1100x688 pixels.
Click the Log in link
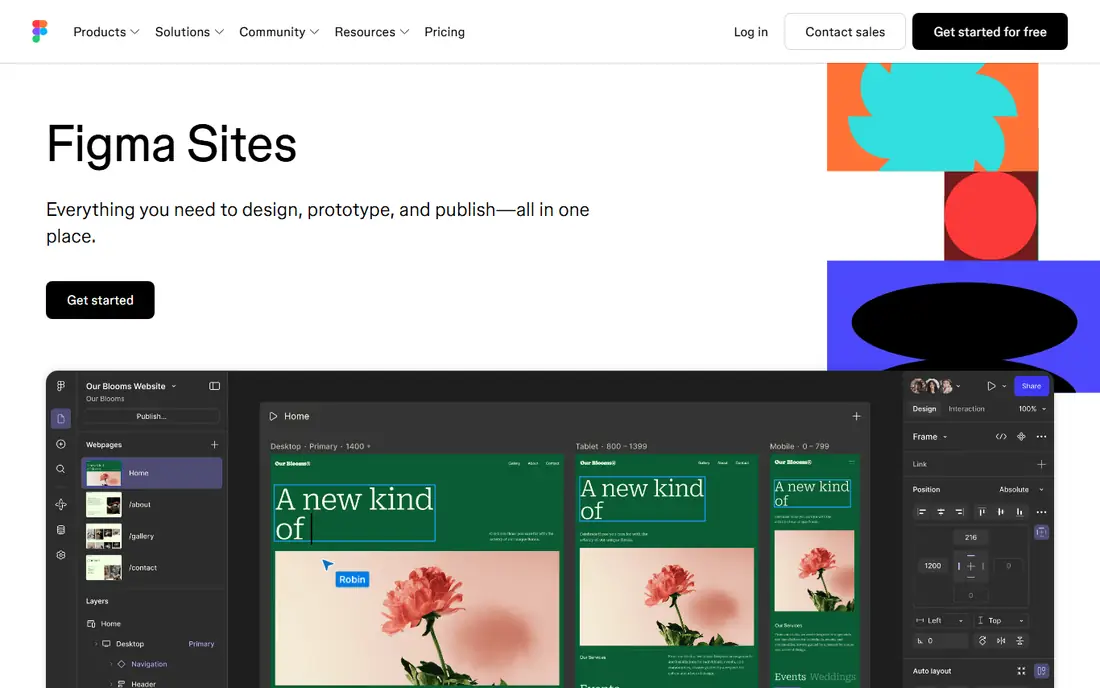pyautogui.click(x=751, y=32)
